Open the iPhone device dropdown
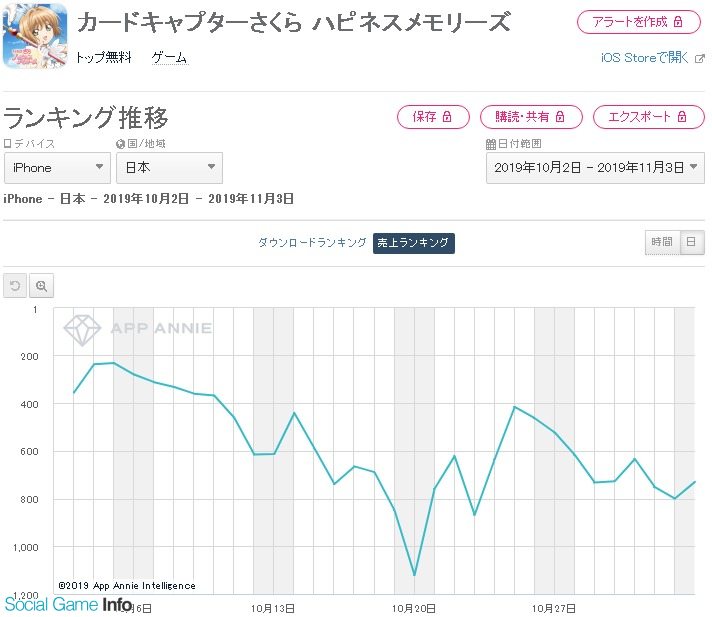 click(x=57, y=168)
